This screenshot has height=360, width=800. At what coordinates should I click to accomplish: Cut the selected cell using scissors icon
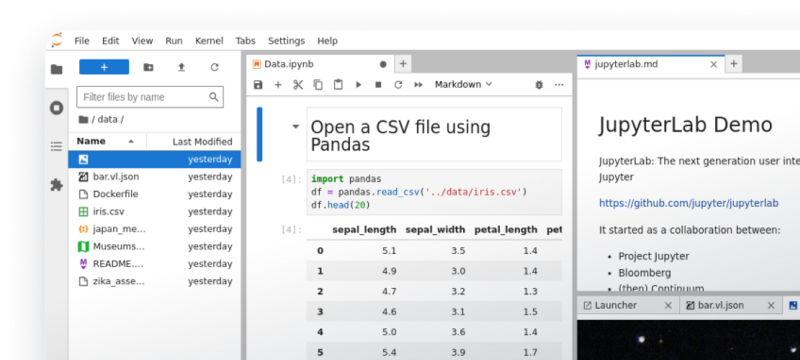pyautogui.click(x=298, y=85)
